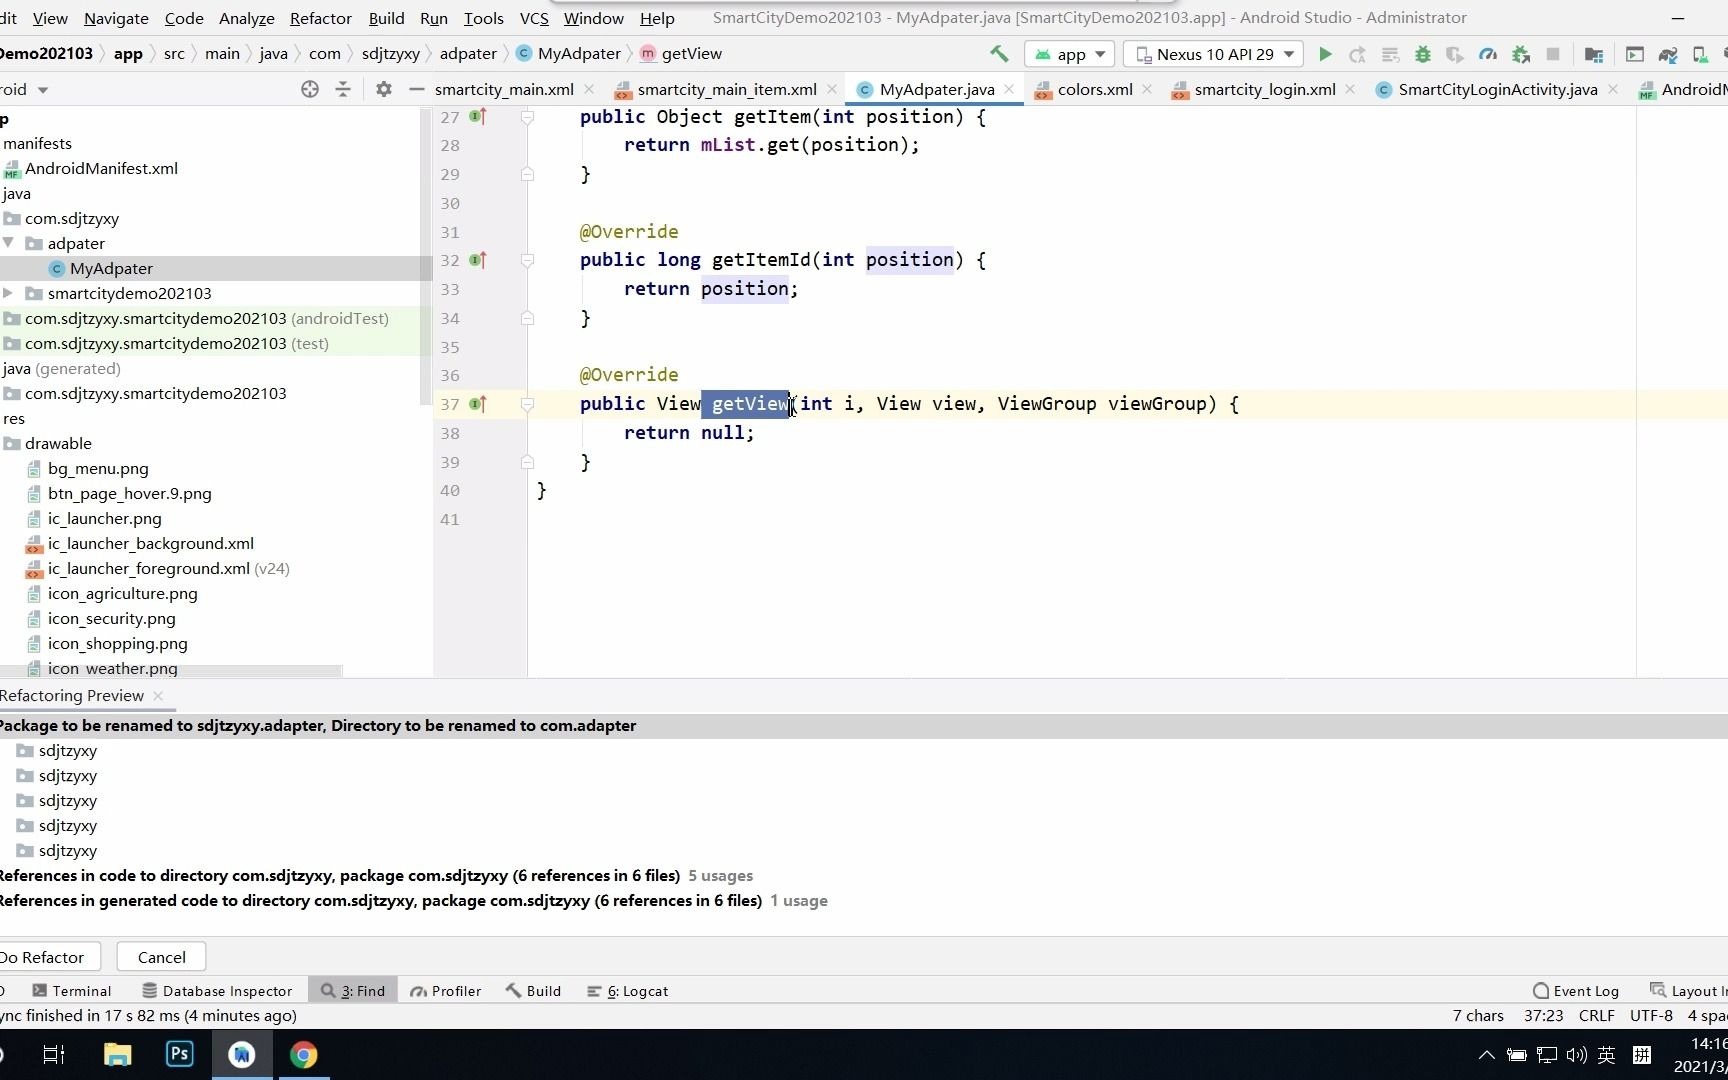Click the Apply Code Changes icon
The height and width of the screenshot is (1080, 1728).
pyautogui.click(x=1390, y=54)
